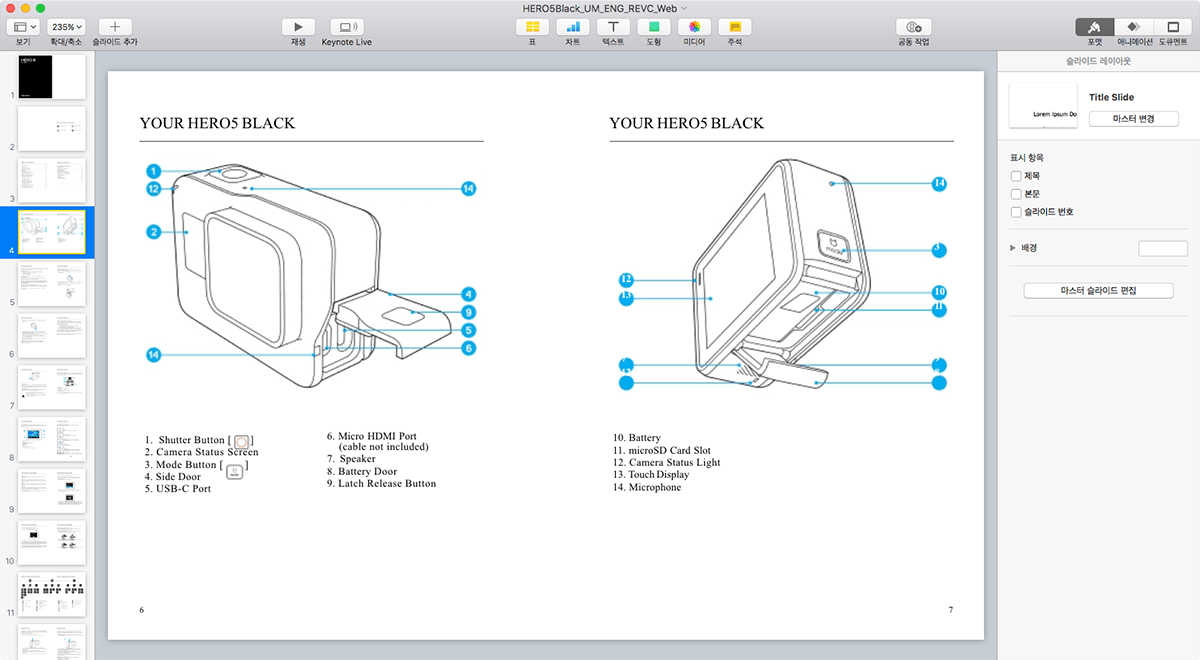Click the '7. Speaker' text
The height and width of the screenshot is (660, 1200).
pos(351,459)
